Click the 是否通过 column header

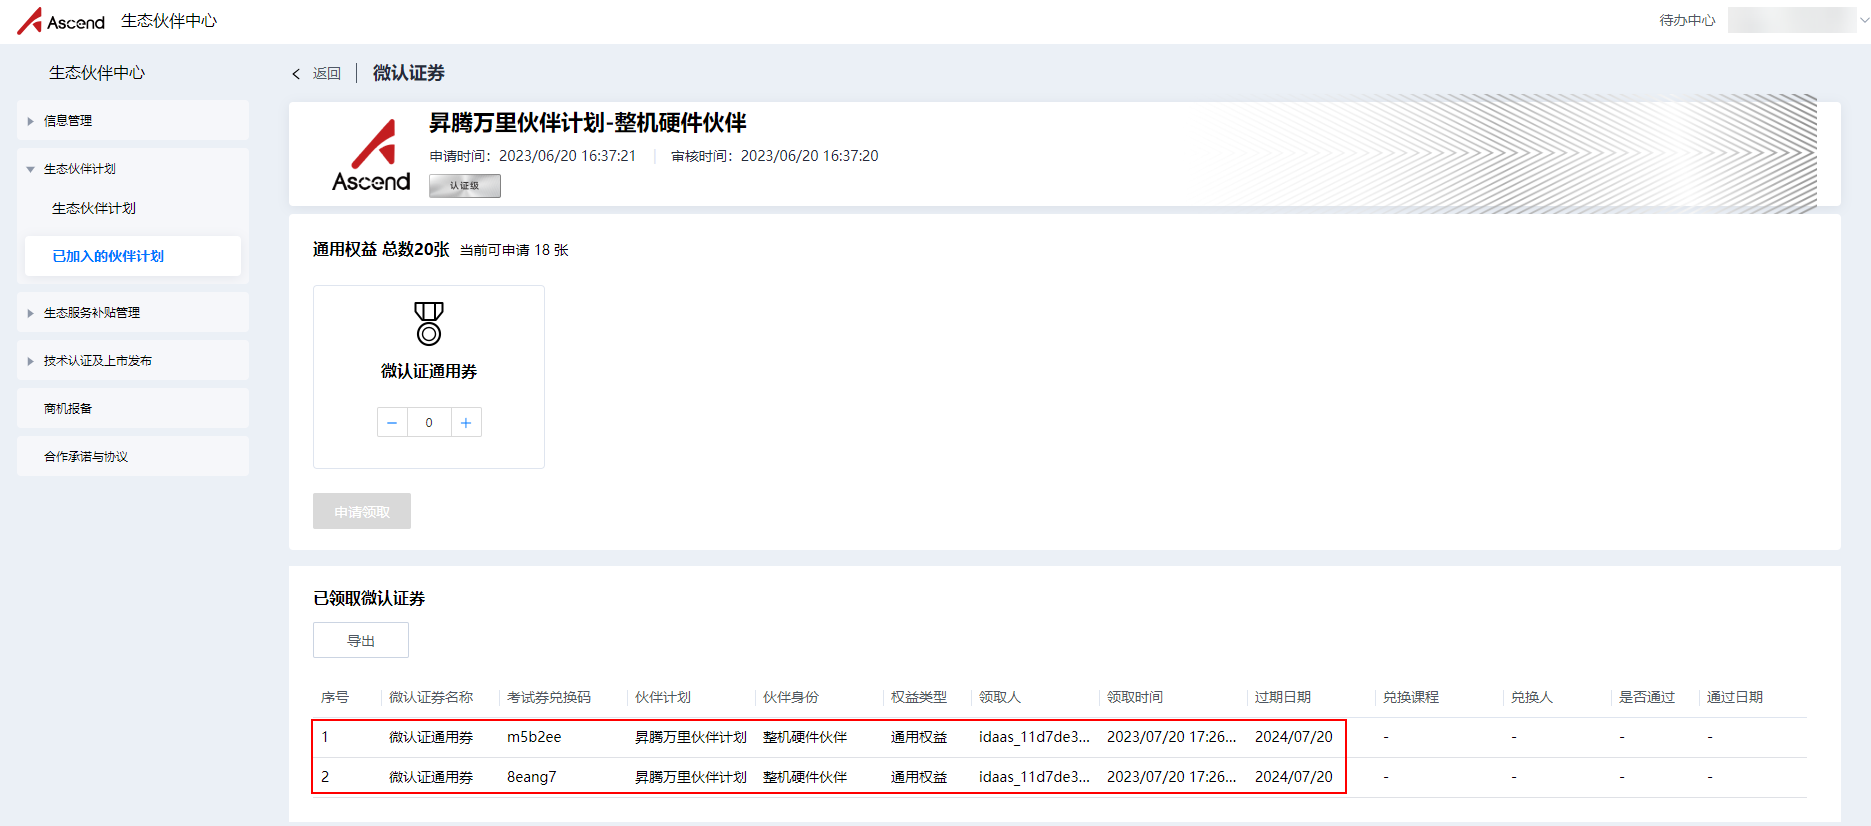tap(1647, 697)
